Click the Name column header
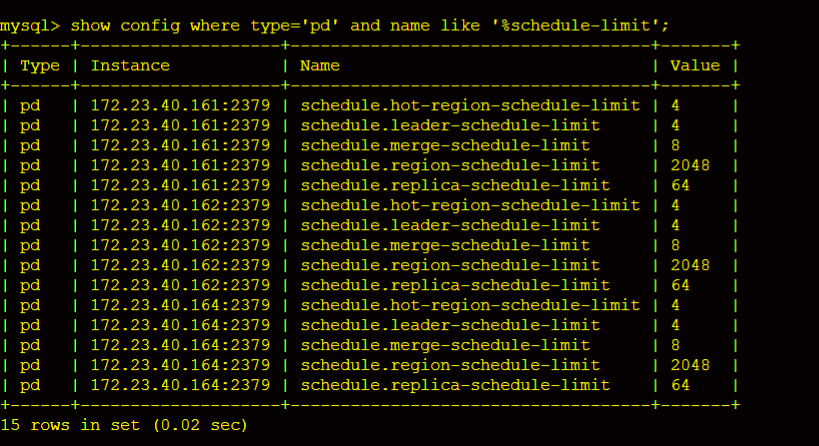The height and width of the screenshot is (446, 819). [320, 66]
